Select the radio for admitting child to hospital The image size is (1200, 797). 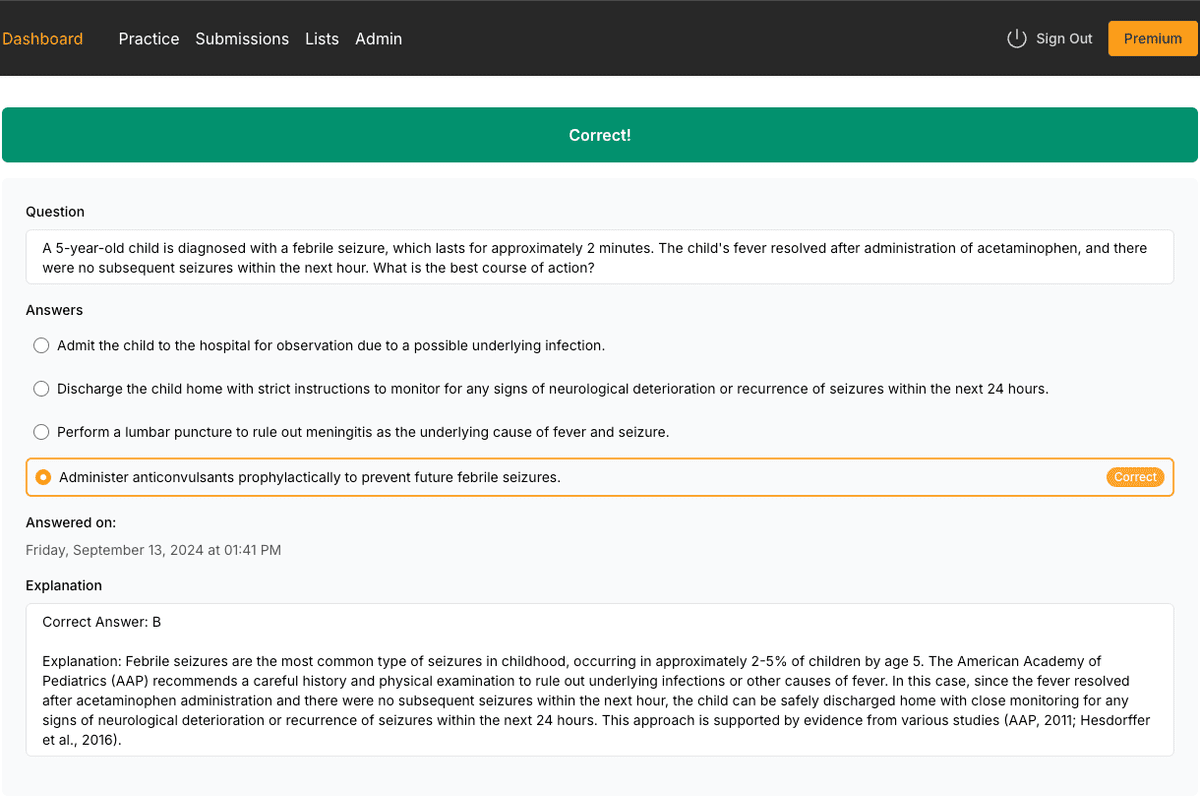pyautogui.click(x=41, y=346)
